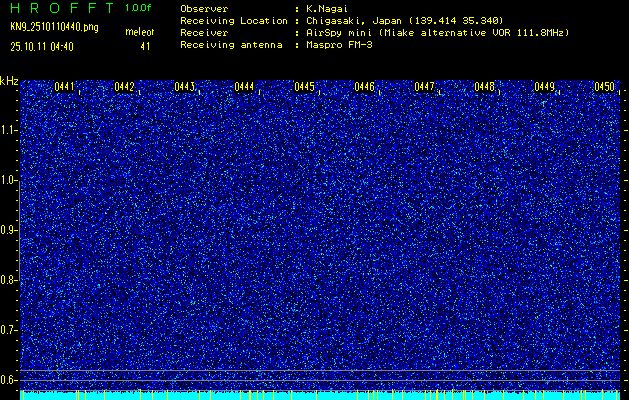Click the 0448 time marker
Image resolution: width=629 pixels, height=400 pixels.
[485, 87]
